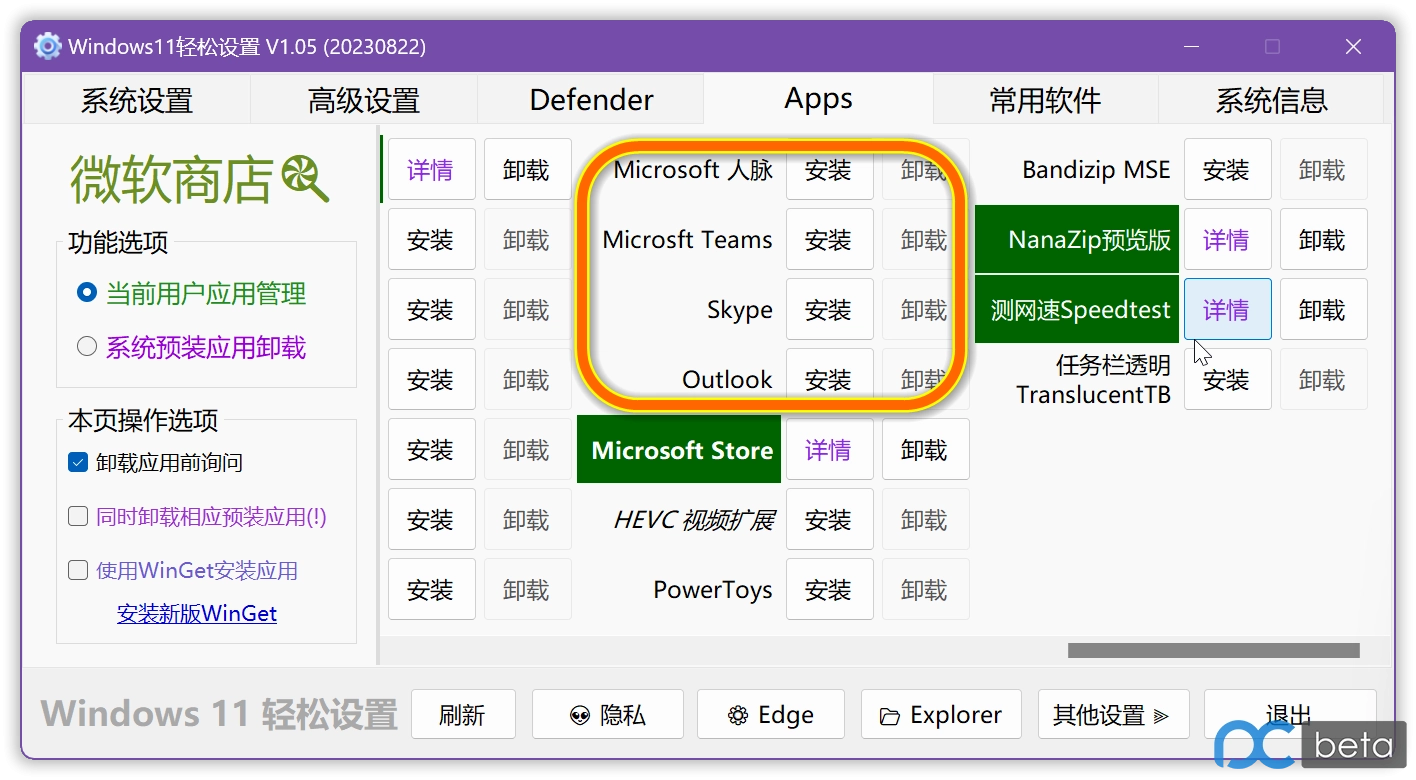Viewport: 1416px width, 780px height.
Task: Uninstall Outlook using its 卸载 button
Action: [921, 379]
